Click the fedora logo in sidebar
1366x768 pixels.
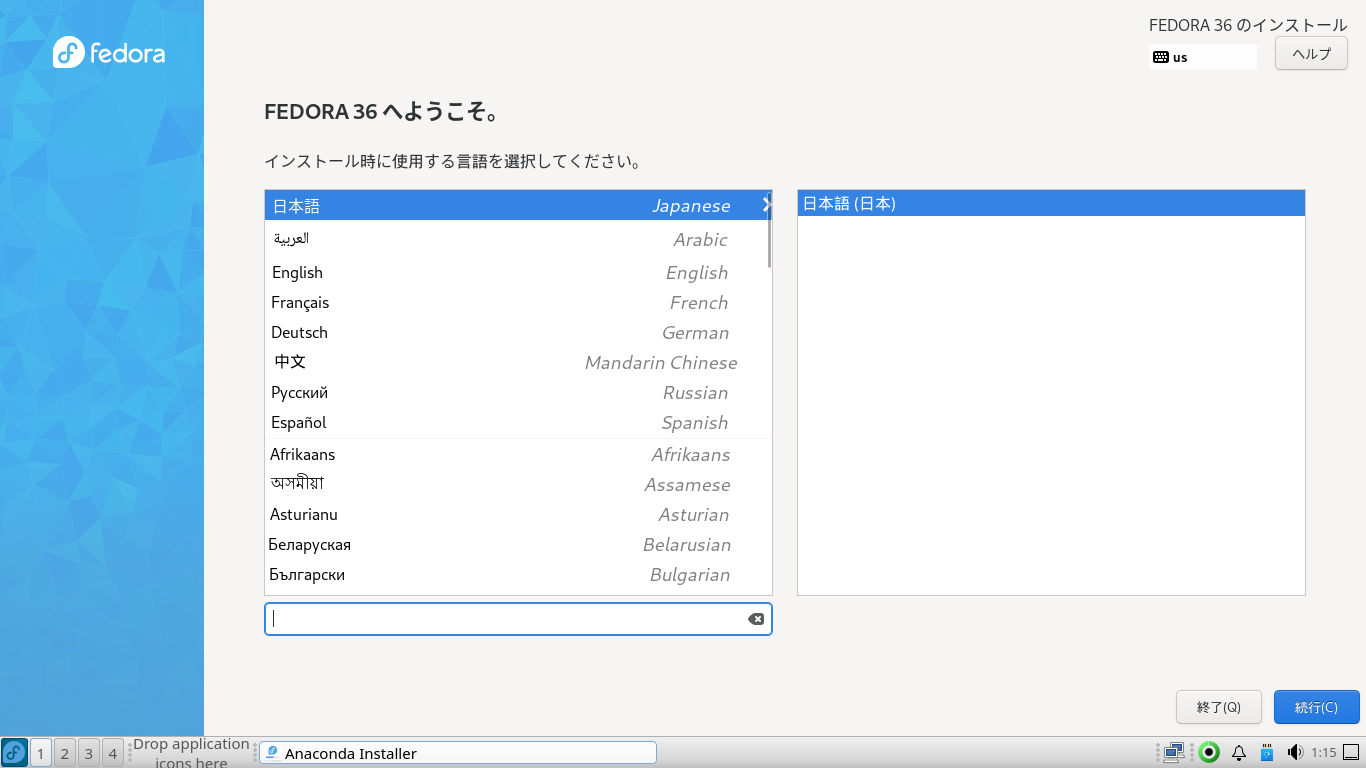[109, 52]
